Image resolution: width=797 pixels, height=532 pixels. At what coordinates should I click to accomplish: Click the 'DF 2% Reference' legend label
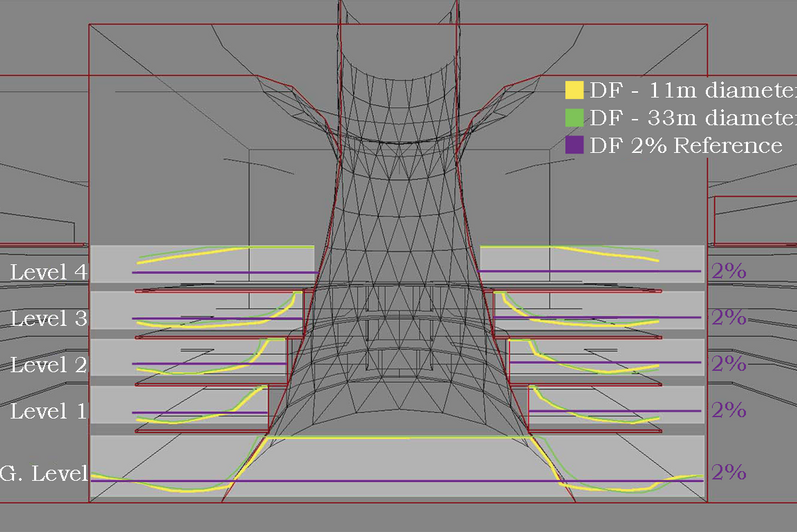686,145
